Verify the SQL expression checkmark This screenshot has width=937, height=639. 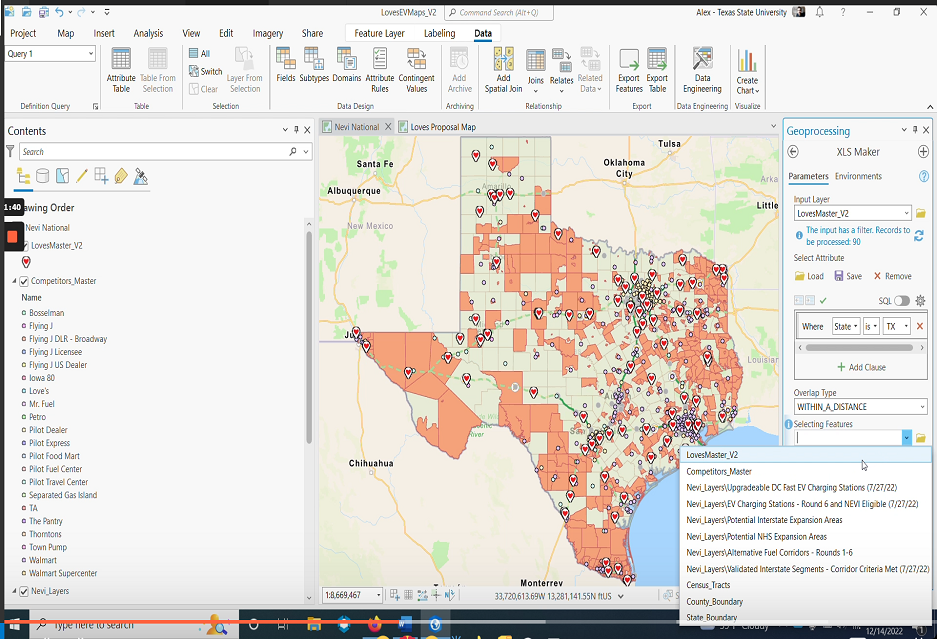823,301
